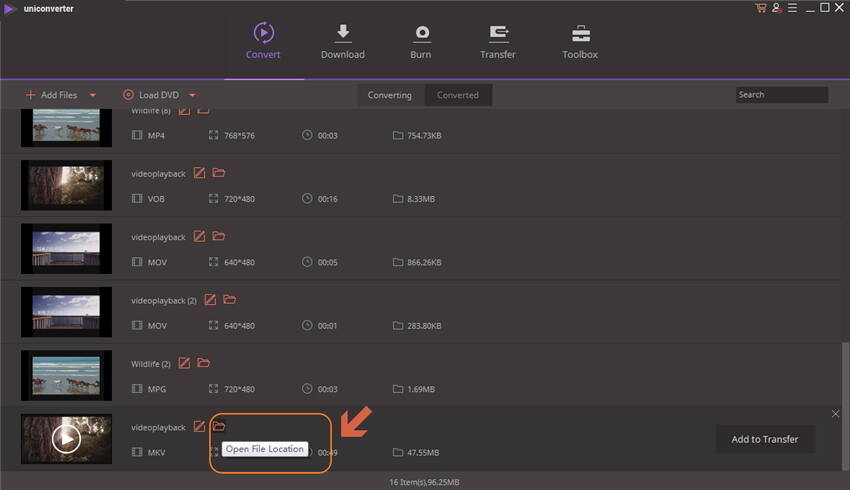Image resolution: width=850 pixels, height=490 pixels.
Task: Click the MPG format label
Action: 157,389
